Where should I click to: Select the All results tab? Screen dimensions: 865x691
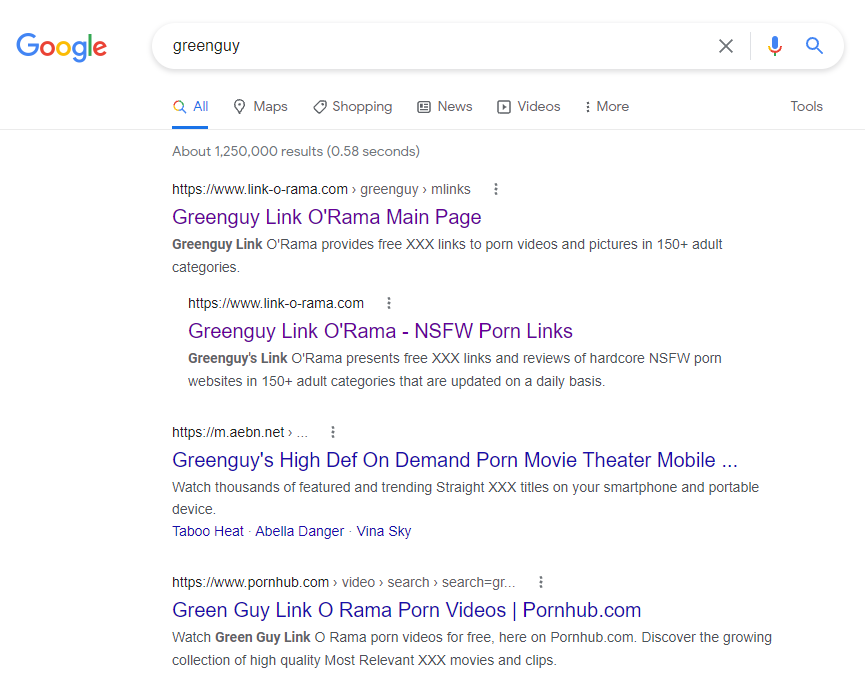[x=190, y=106]
